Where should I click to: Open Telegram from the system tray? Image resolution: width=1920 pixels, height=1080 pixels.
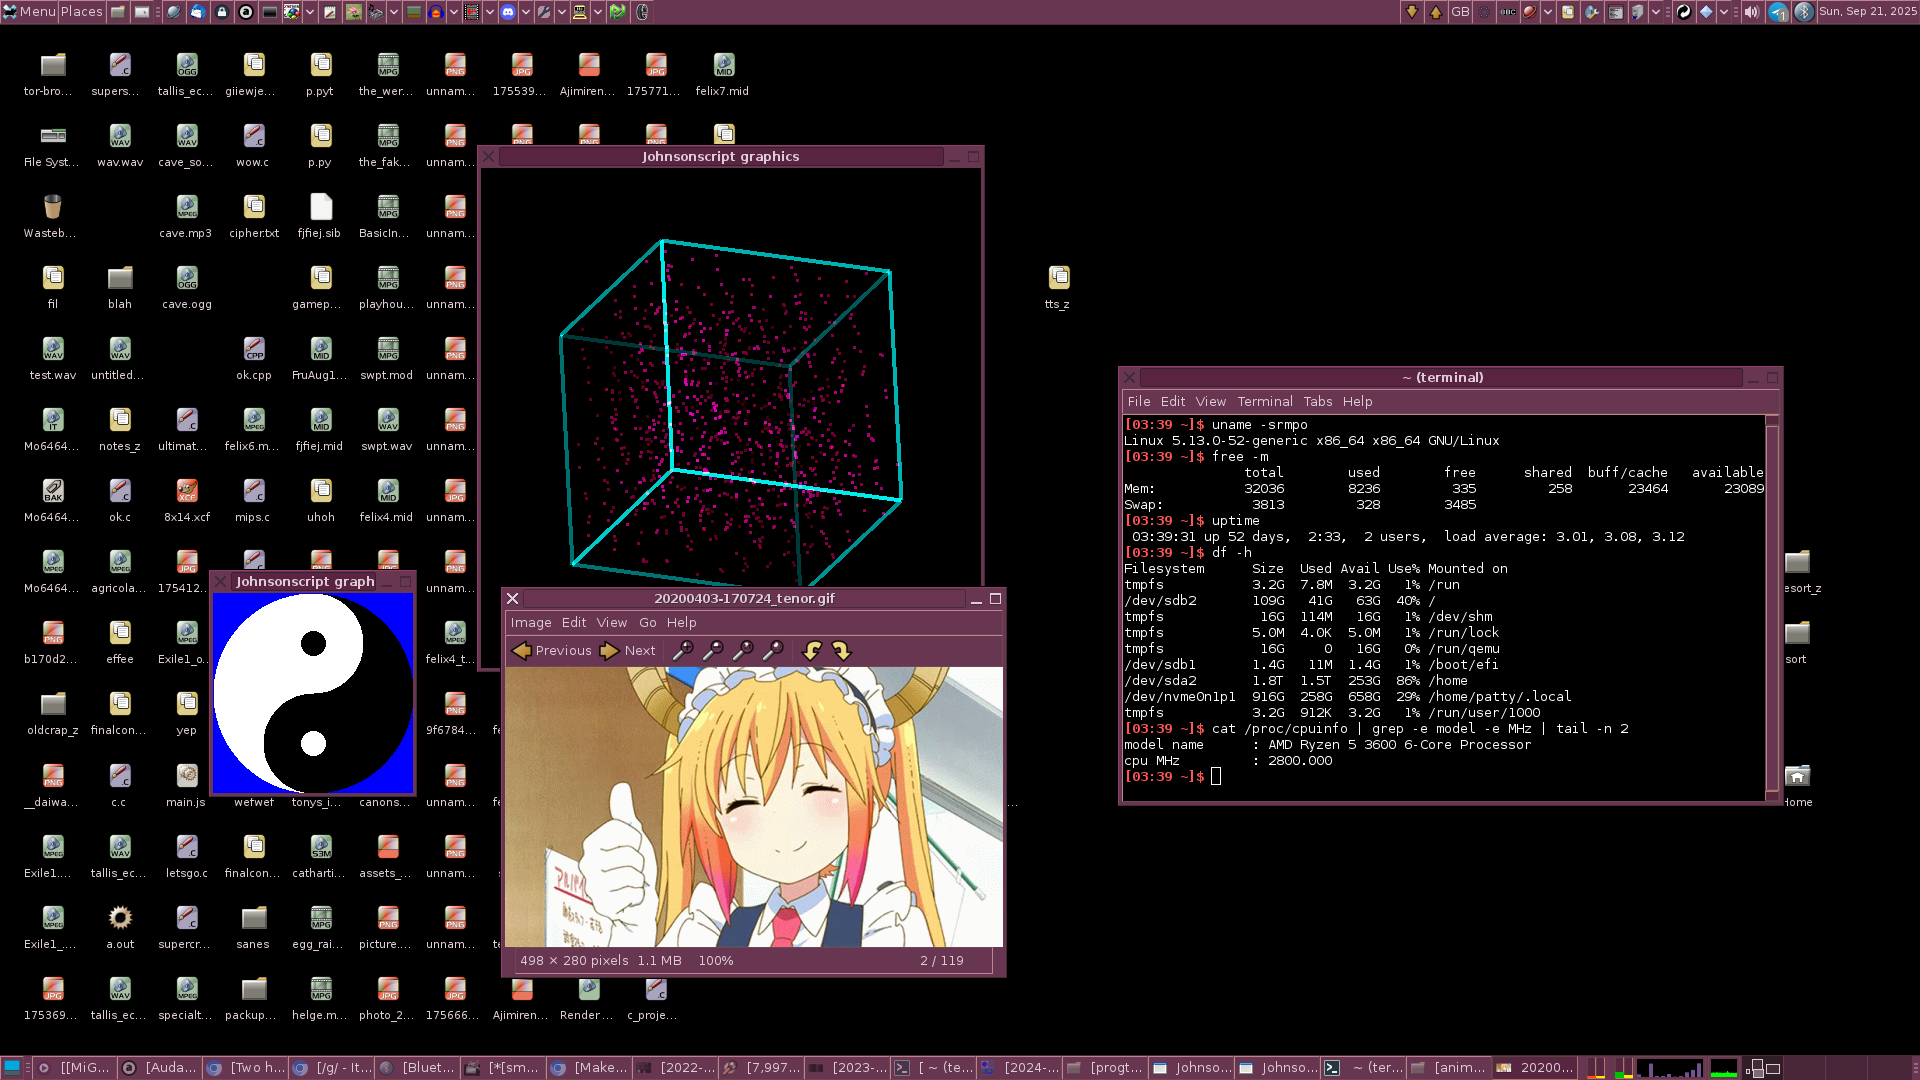(x=1778, y=12)
